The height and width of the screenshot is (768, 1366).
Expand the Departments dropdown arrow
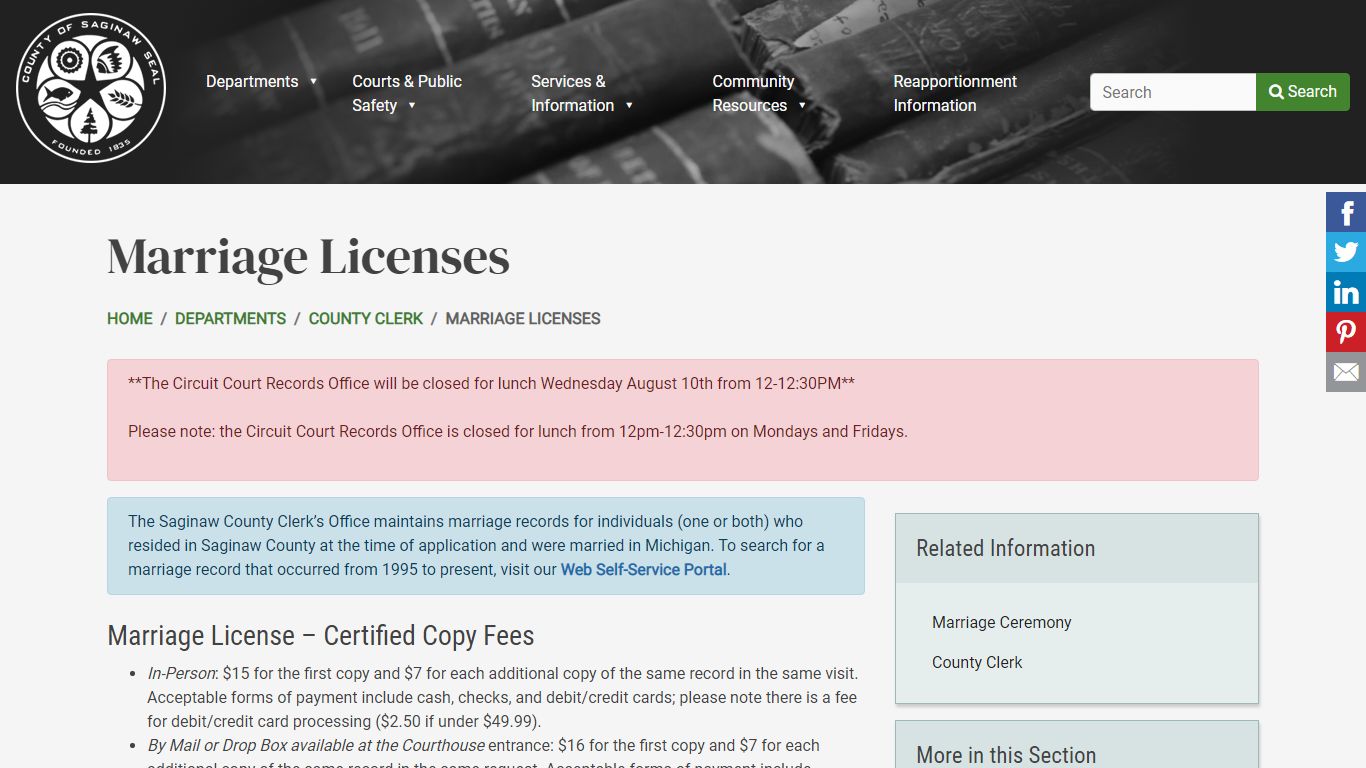(x=313, y=82)
